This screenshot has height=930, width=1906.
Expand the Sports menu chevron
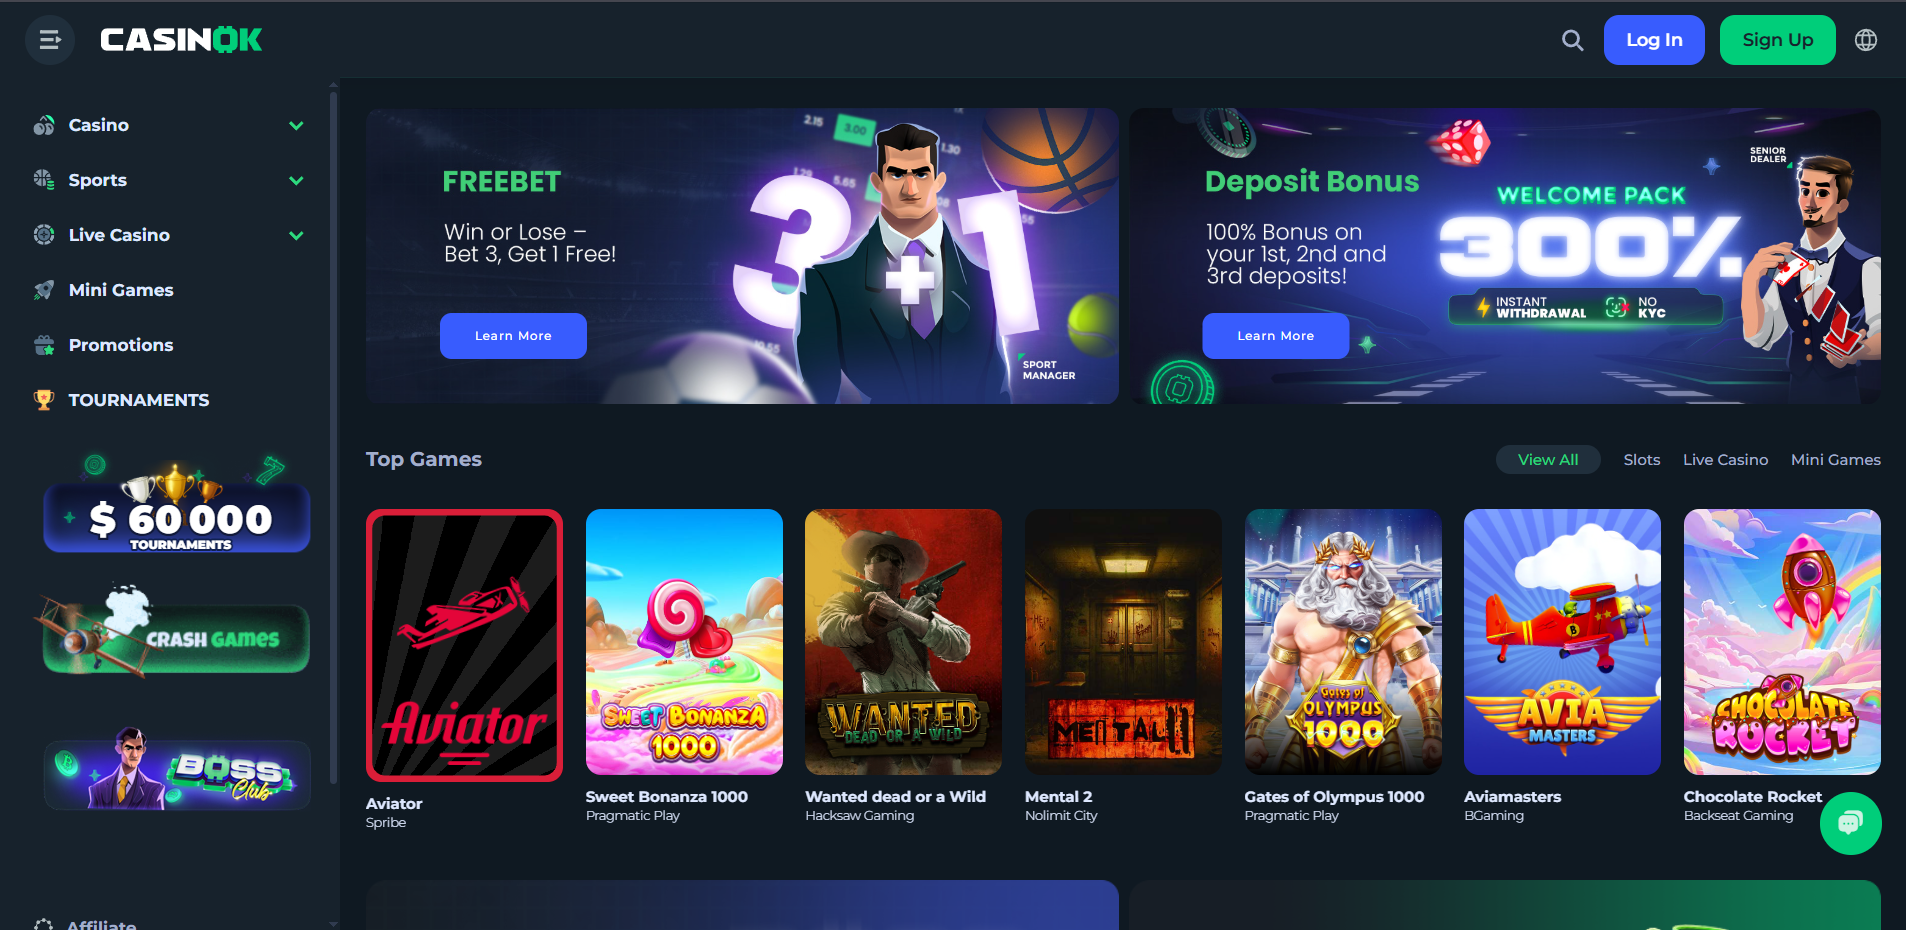[x=296, y=180]
